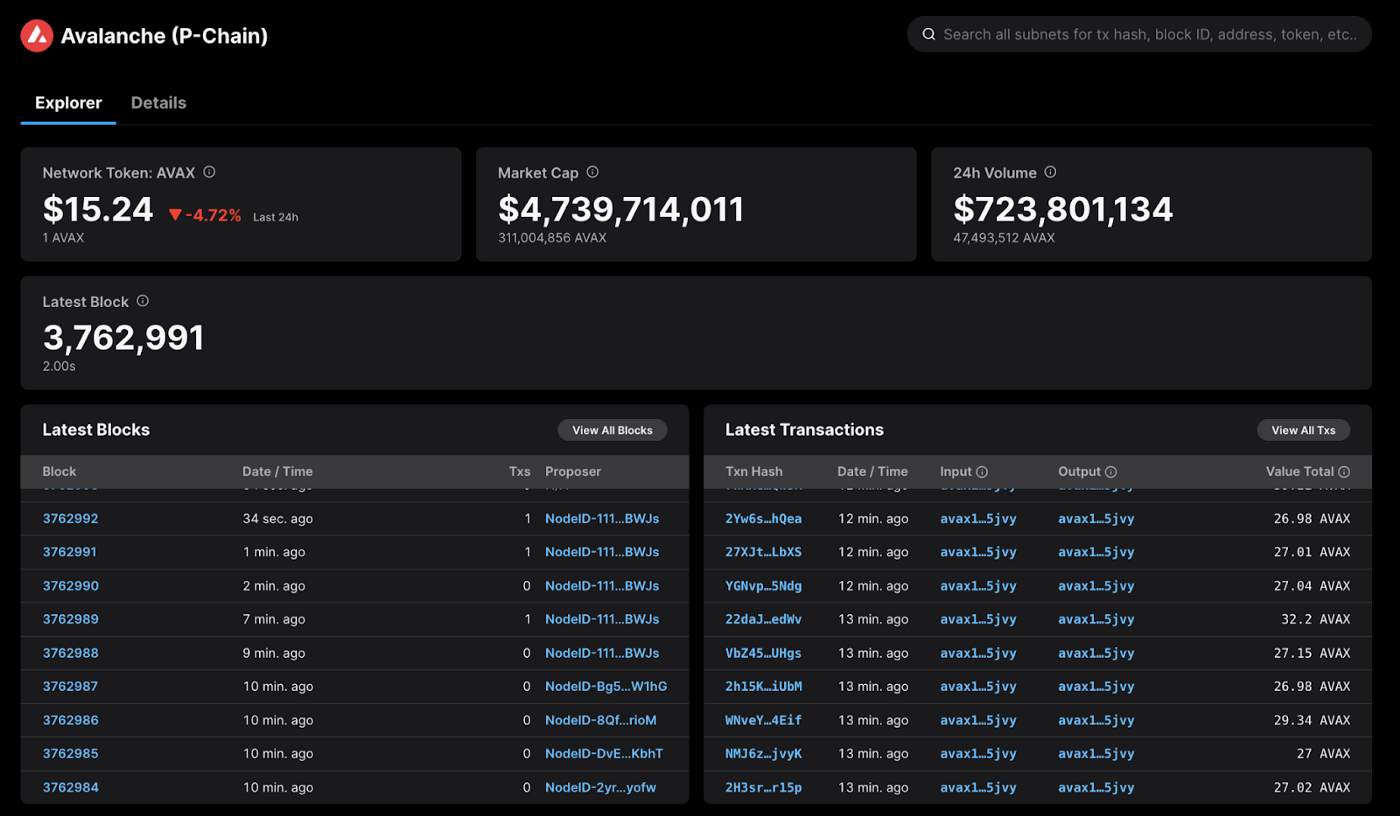The width and height of the screenshot is (1400, 816).
Task: Open the 24h Volume info tooltip
Action: click(x=1050, y=172)
